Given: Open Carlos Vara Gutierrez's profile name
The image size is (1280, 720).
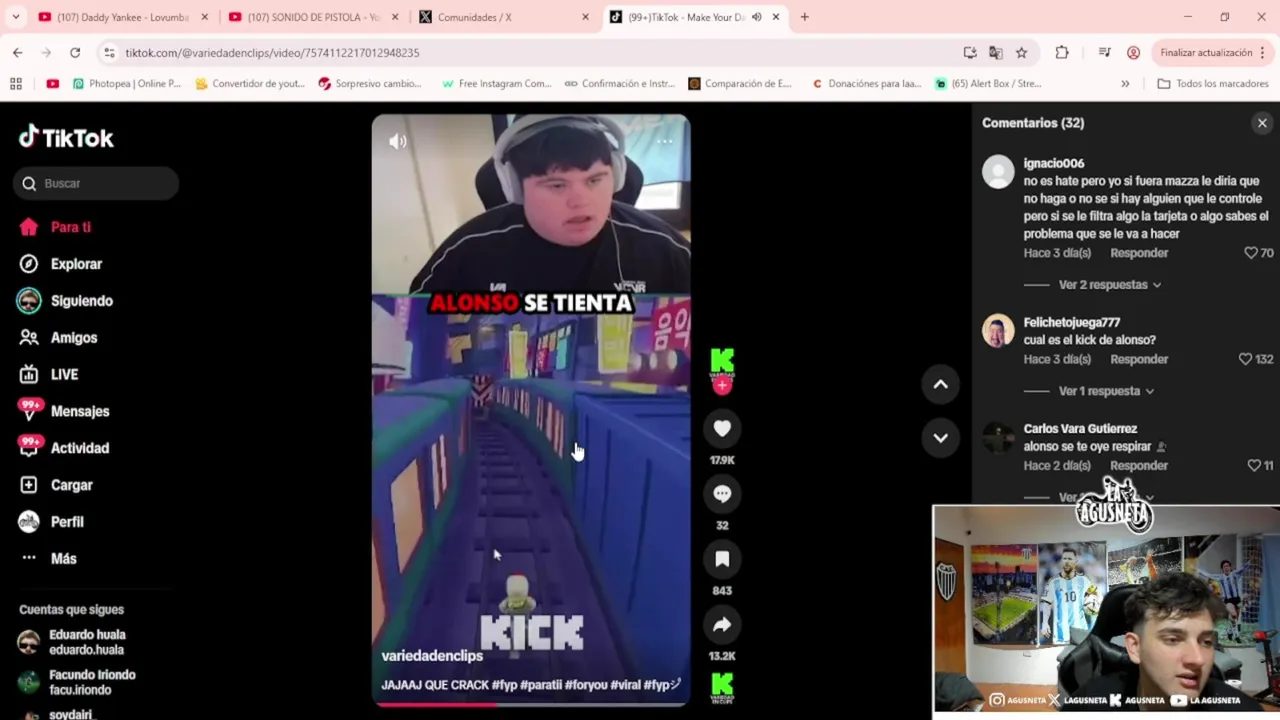Looking at the screenshot, I should tap(1080, 428).
